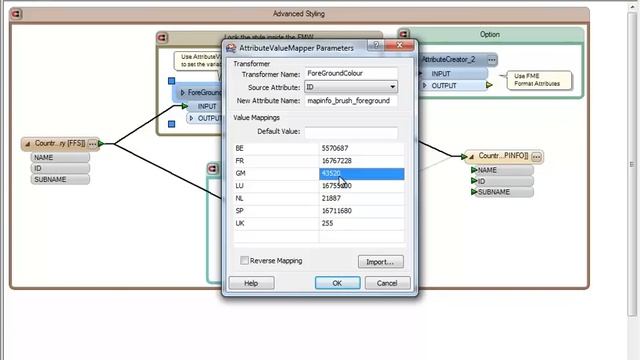640x360 pixels.
Task: Click the bookmark icon behind the dialog top left
Action: click(x=162, y=38)
